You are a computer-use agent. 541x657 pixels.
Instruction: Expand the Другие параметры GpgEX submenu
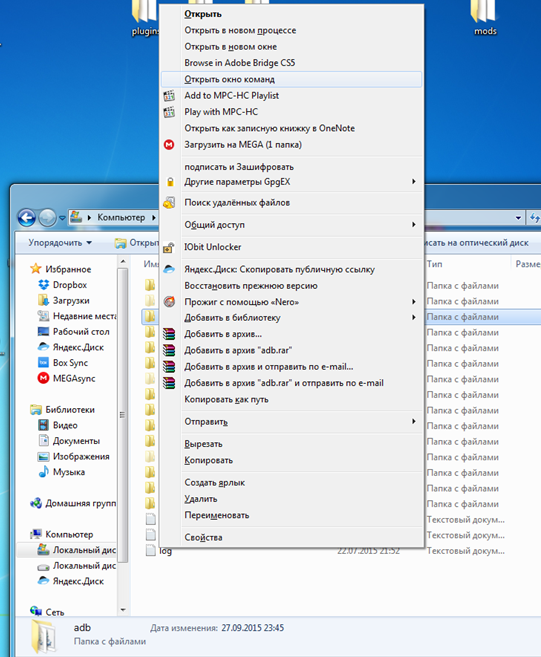(x=414, y=181)
